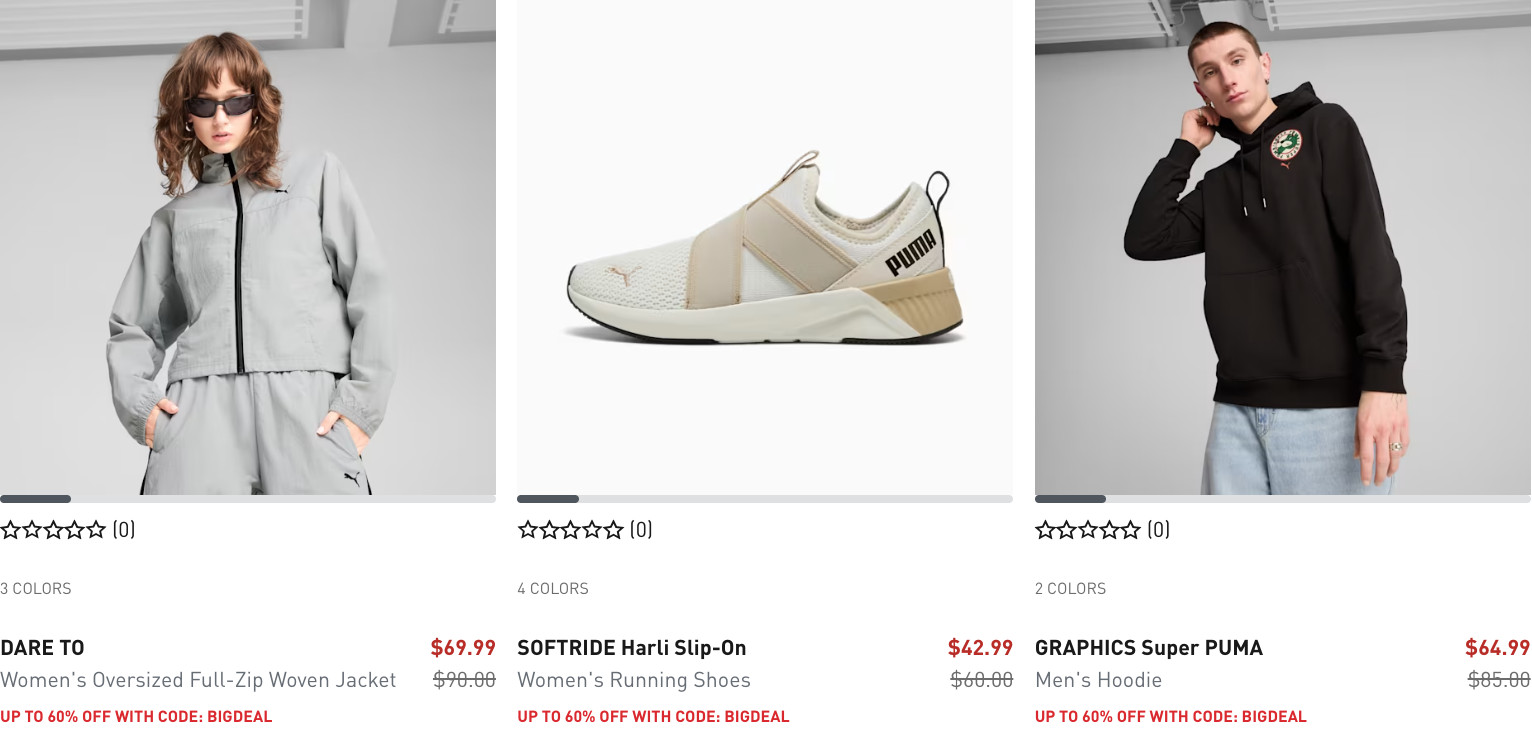Screen dimensions: 1532x744
Task: Click the Men's Hoodie subtitle
Action: click(x=1098, y=680)
